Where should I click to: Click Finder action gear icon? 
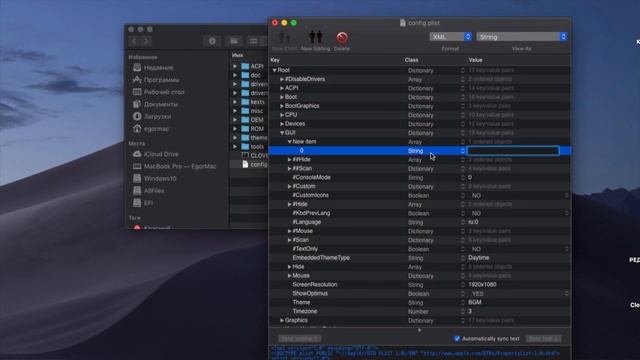[x=212, y=41]
